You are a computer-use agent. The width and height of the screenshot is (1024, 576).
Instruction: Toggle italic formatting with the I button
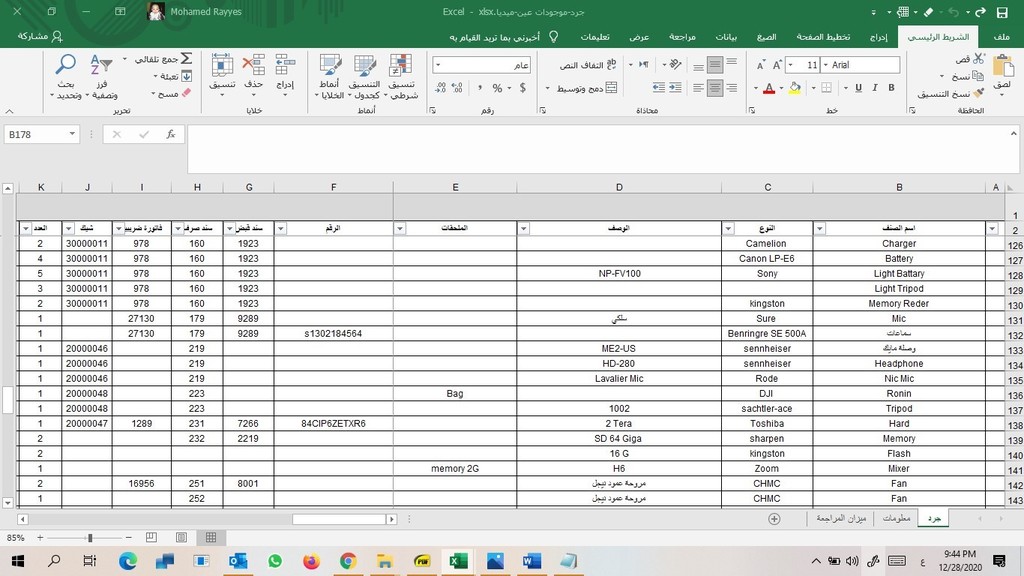click(875, 88)
